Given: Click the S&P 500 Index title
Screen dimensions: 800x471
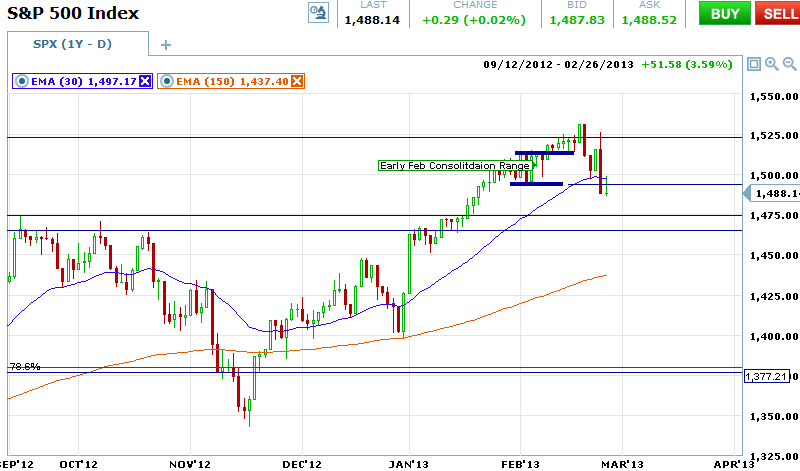Looking at the screenshot, I should [73, 13].
